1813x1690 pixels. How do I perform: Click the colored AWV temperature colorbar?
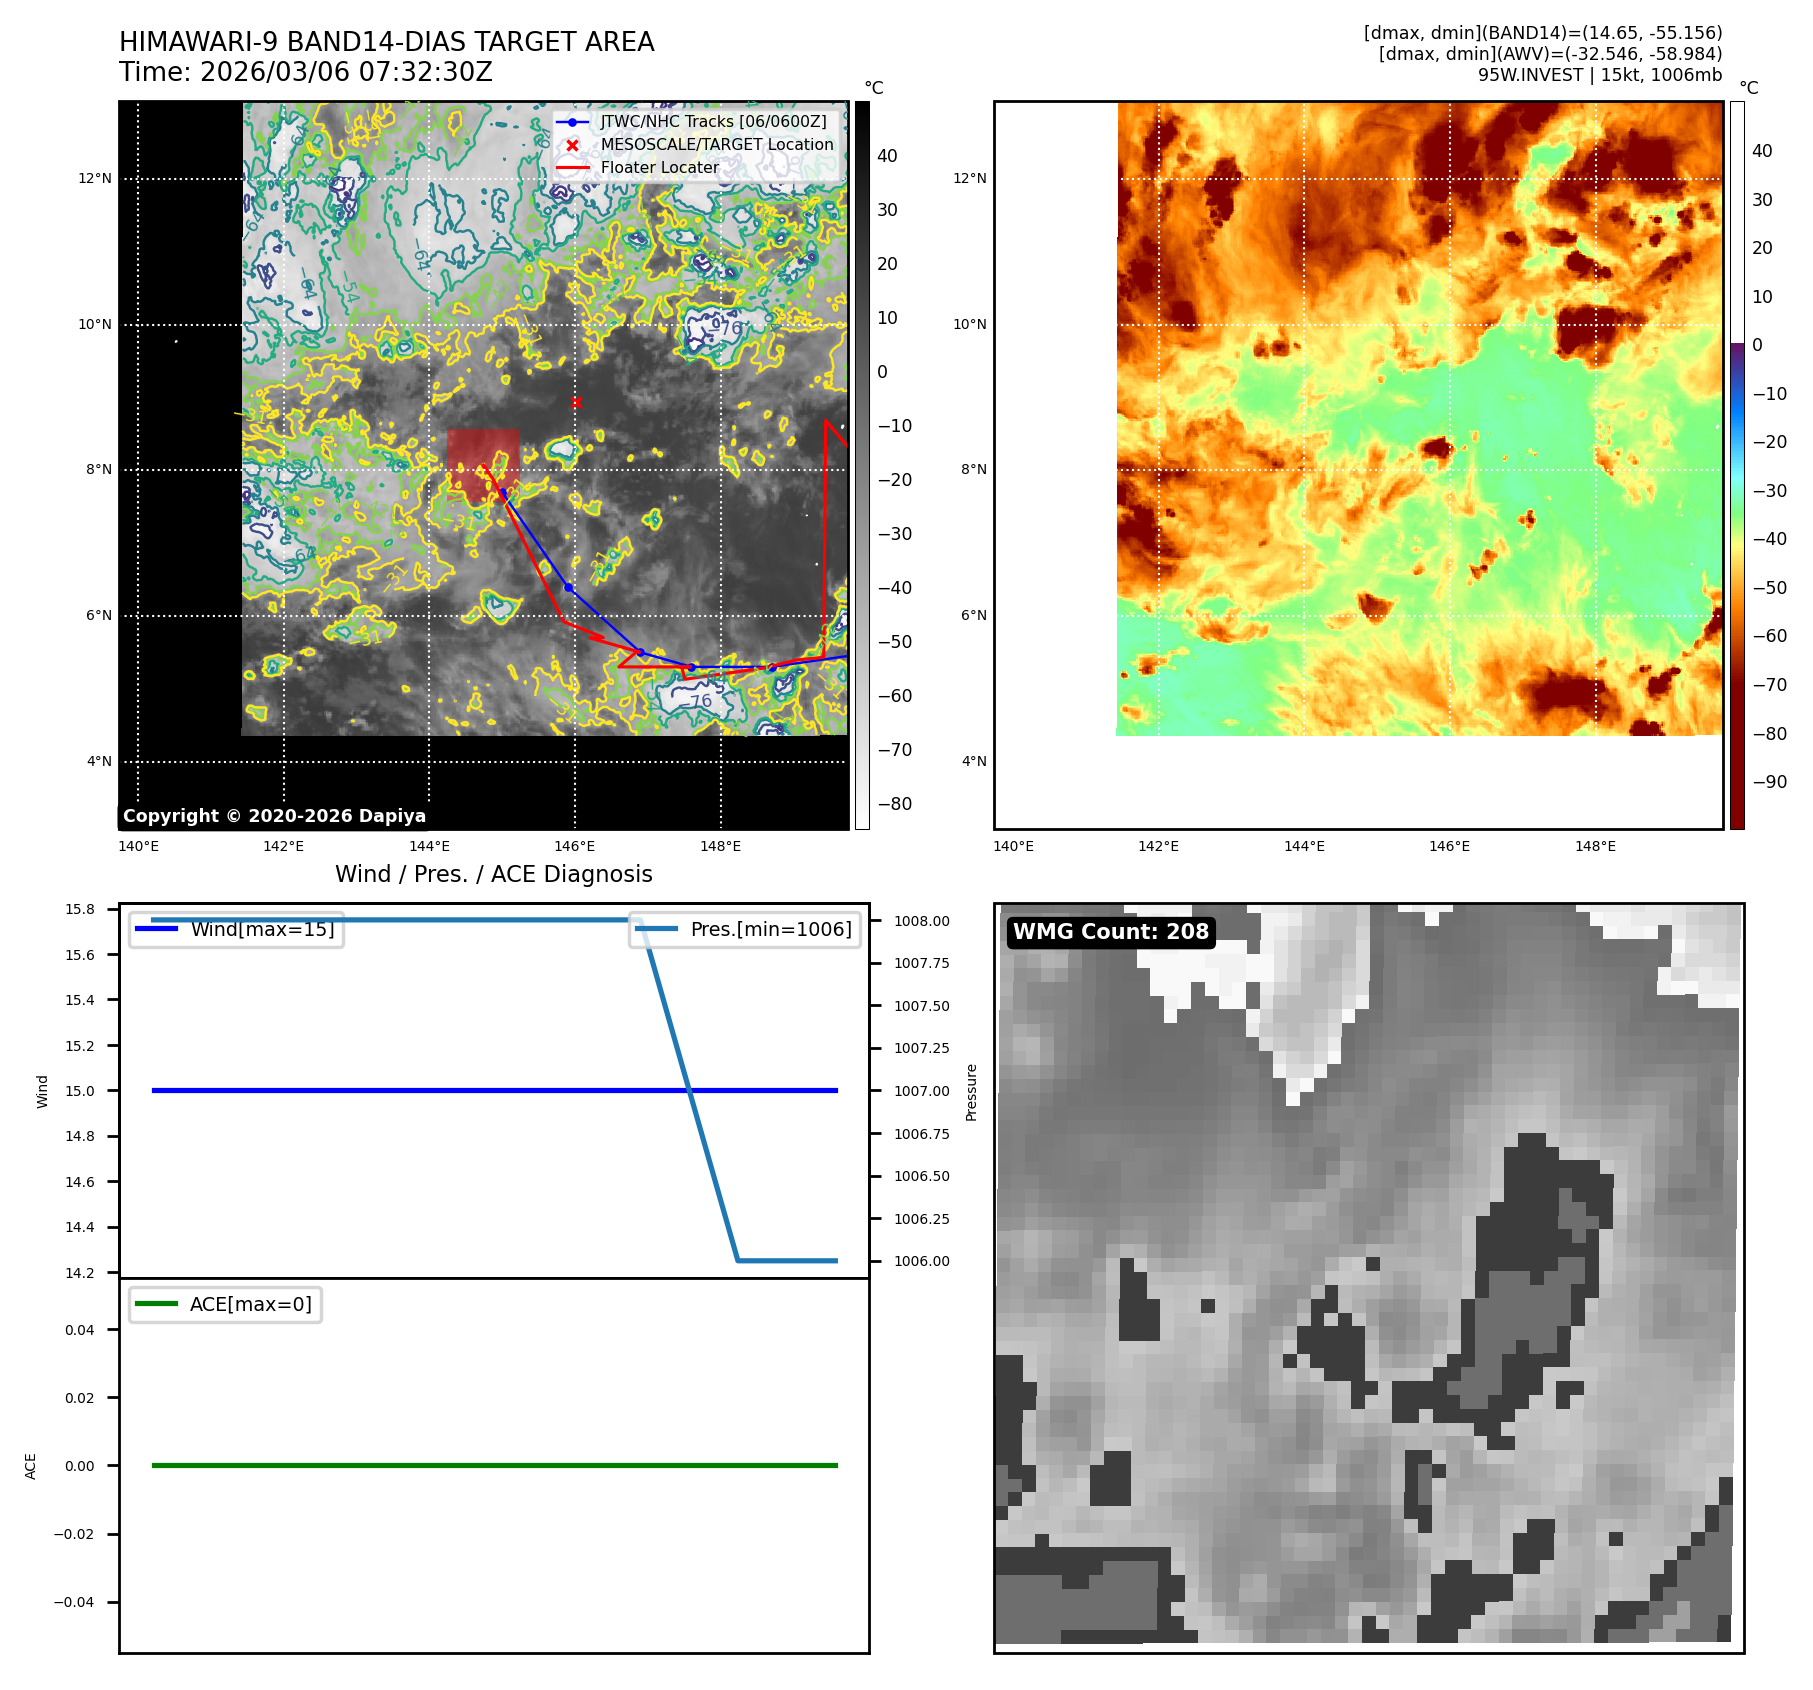1737,465
